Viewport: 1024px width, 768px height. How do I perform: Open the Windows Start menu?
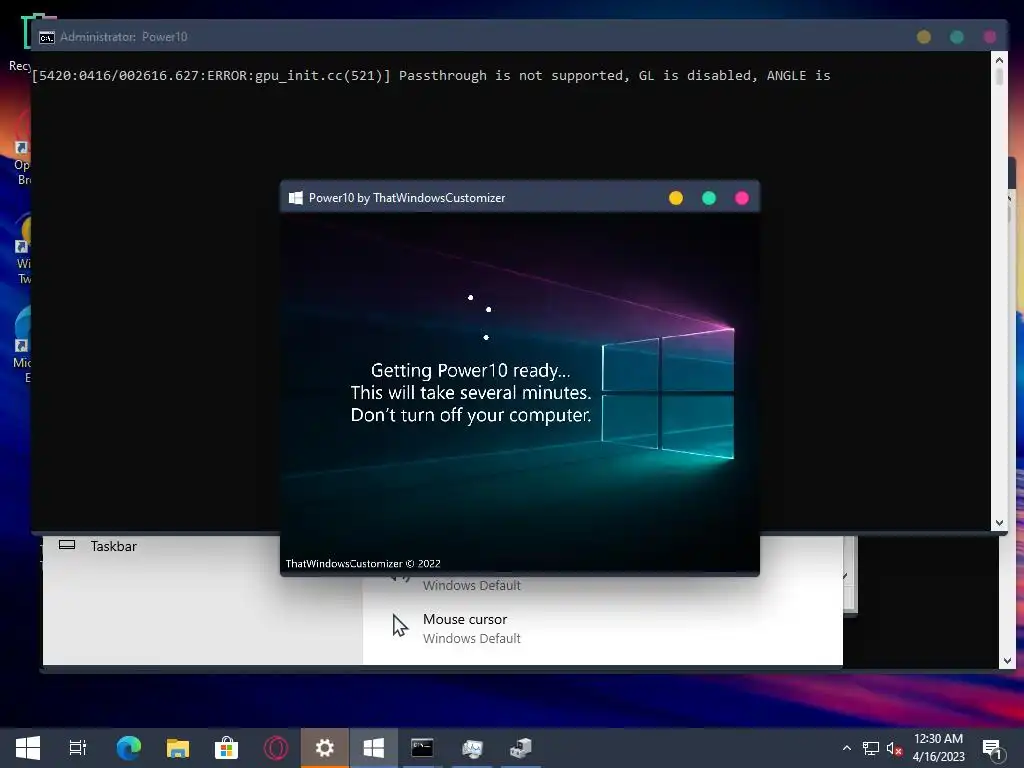click(x=27, y=748)
